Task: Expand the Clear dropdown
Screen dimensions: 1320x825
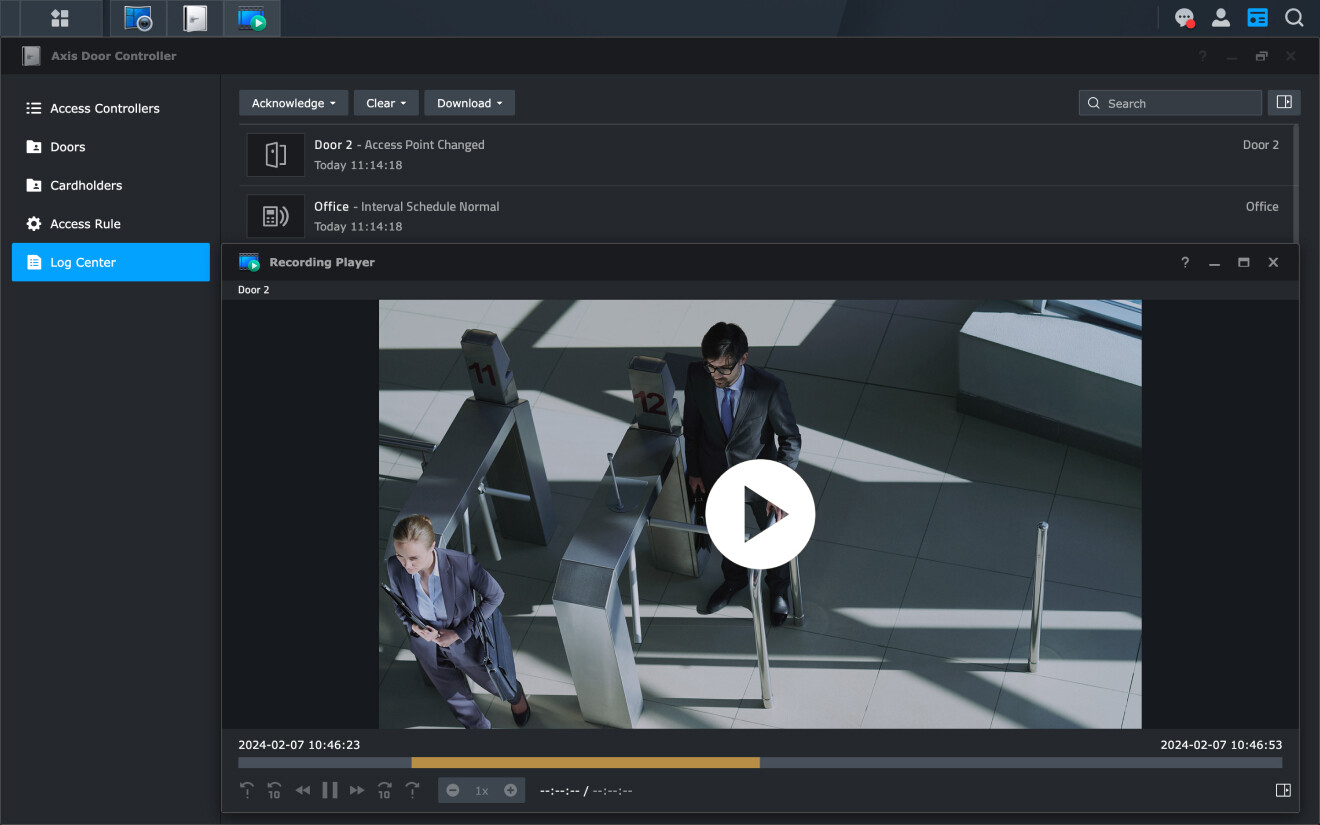Action: (386, 103)
